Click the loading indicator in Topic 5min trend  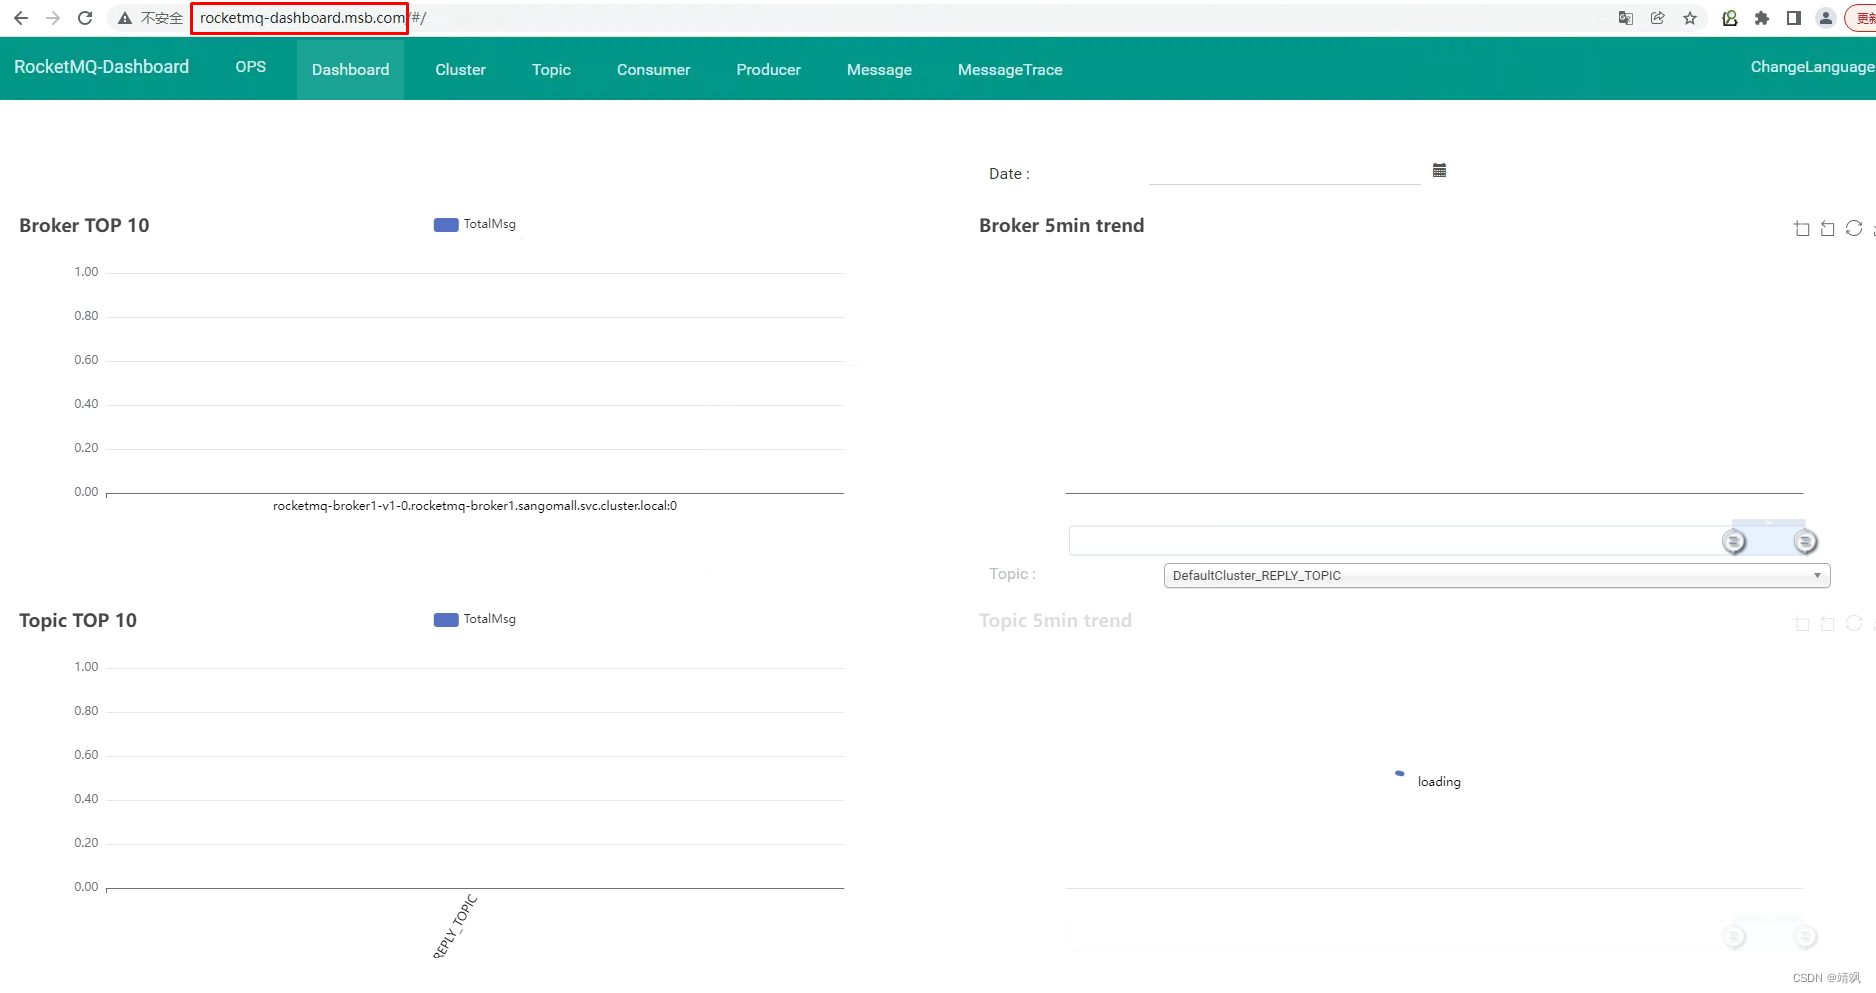pos(1428,780)
